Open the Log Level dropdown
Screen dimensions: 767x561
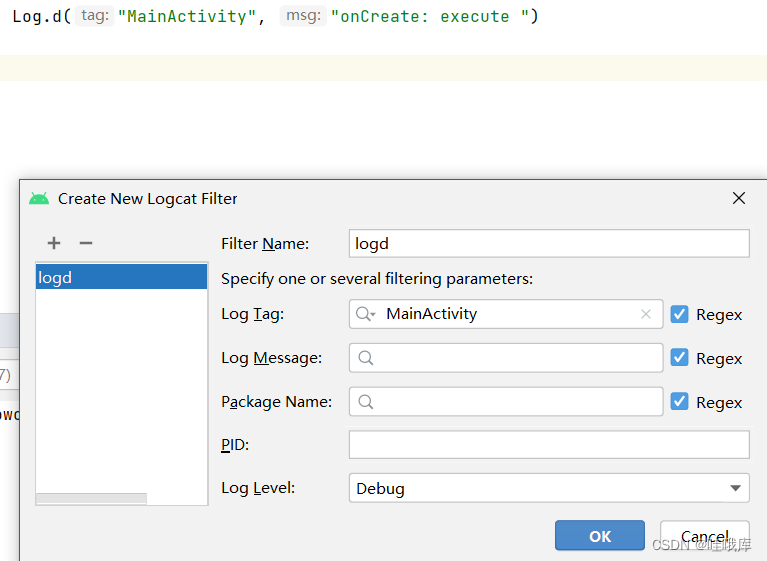tap(549, 488)
